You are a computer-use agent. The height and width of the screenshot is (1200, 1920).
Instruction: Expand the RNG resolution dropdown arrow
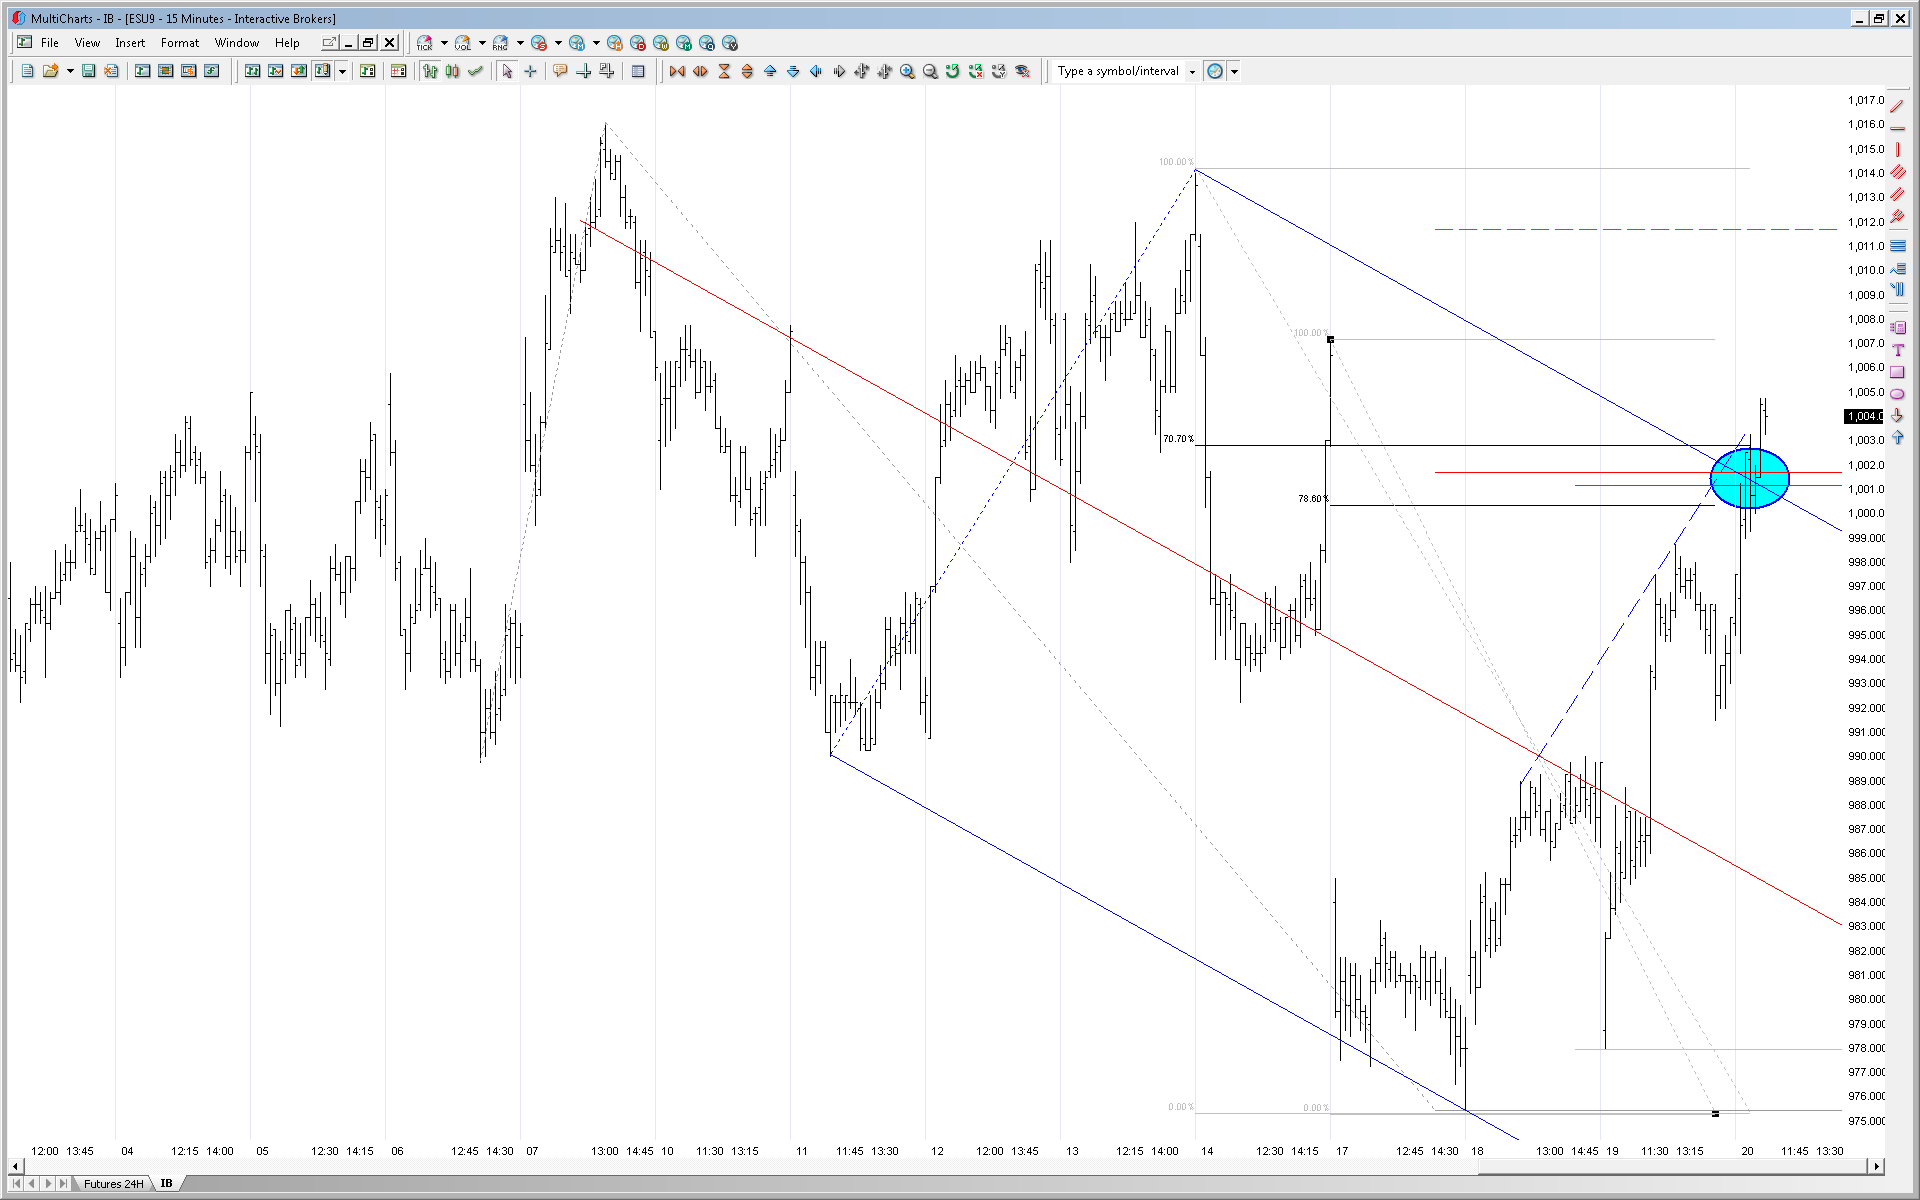[520, 43]
